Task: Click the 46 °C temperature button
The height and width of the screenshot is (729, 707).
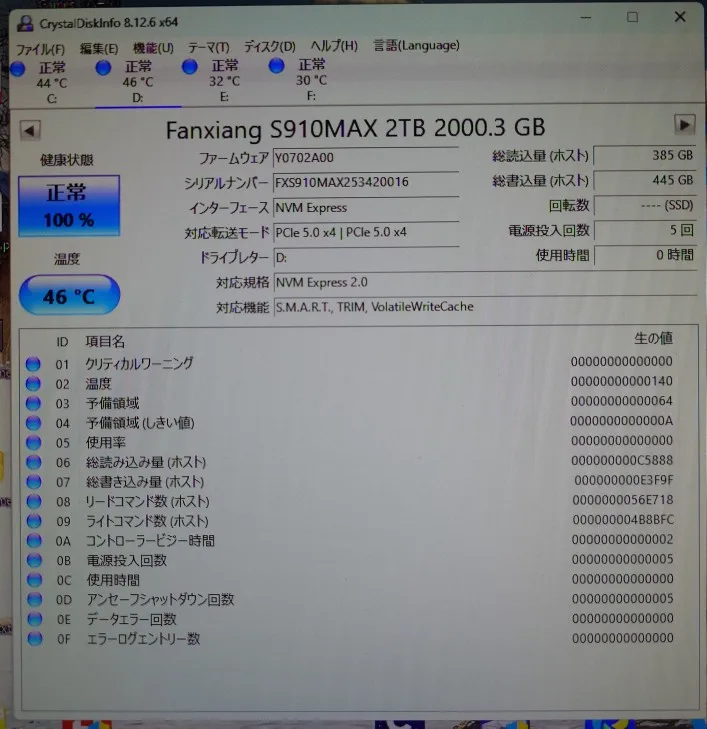Action: coord(69,295)
